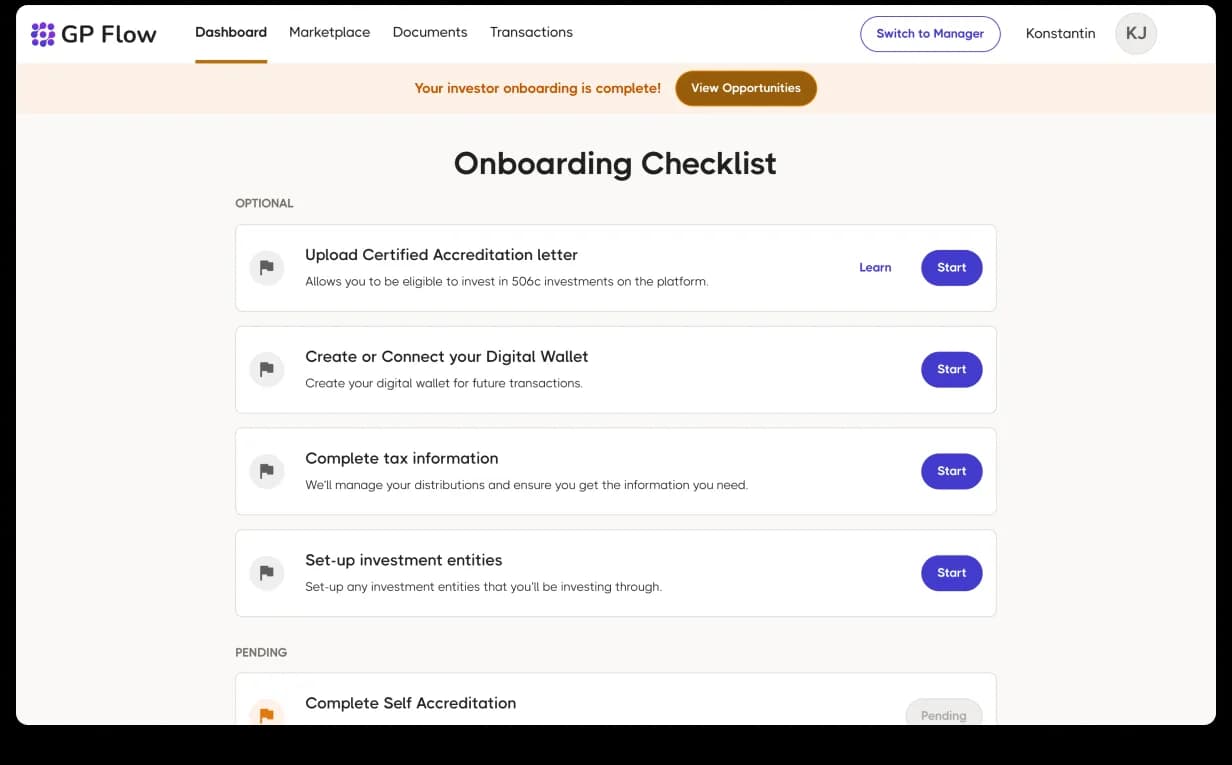The image size is (1232, 765).
Task: Click flag icon beside Upload Certified Accreditation letter
Action: (267, 268)
